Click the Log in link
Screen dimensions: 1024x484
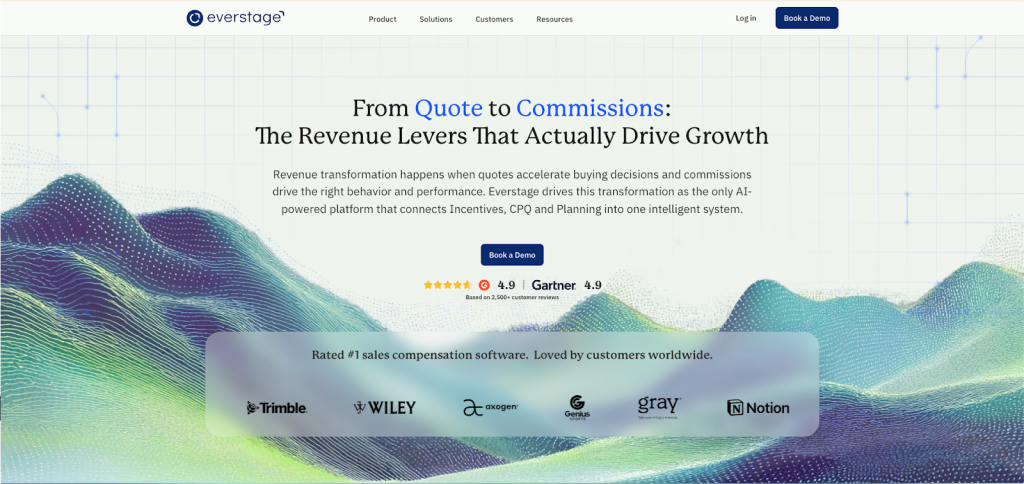[746, 18]
